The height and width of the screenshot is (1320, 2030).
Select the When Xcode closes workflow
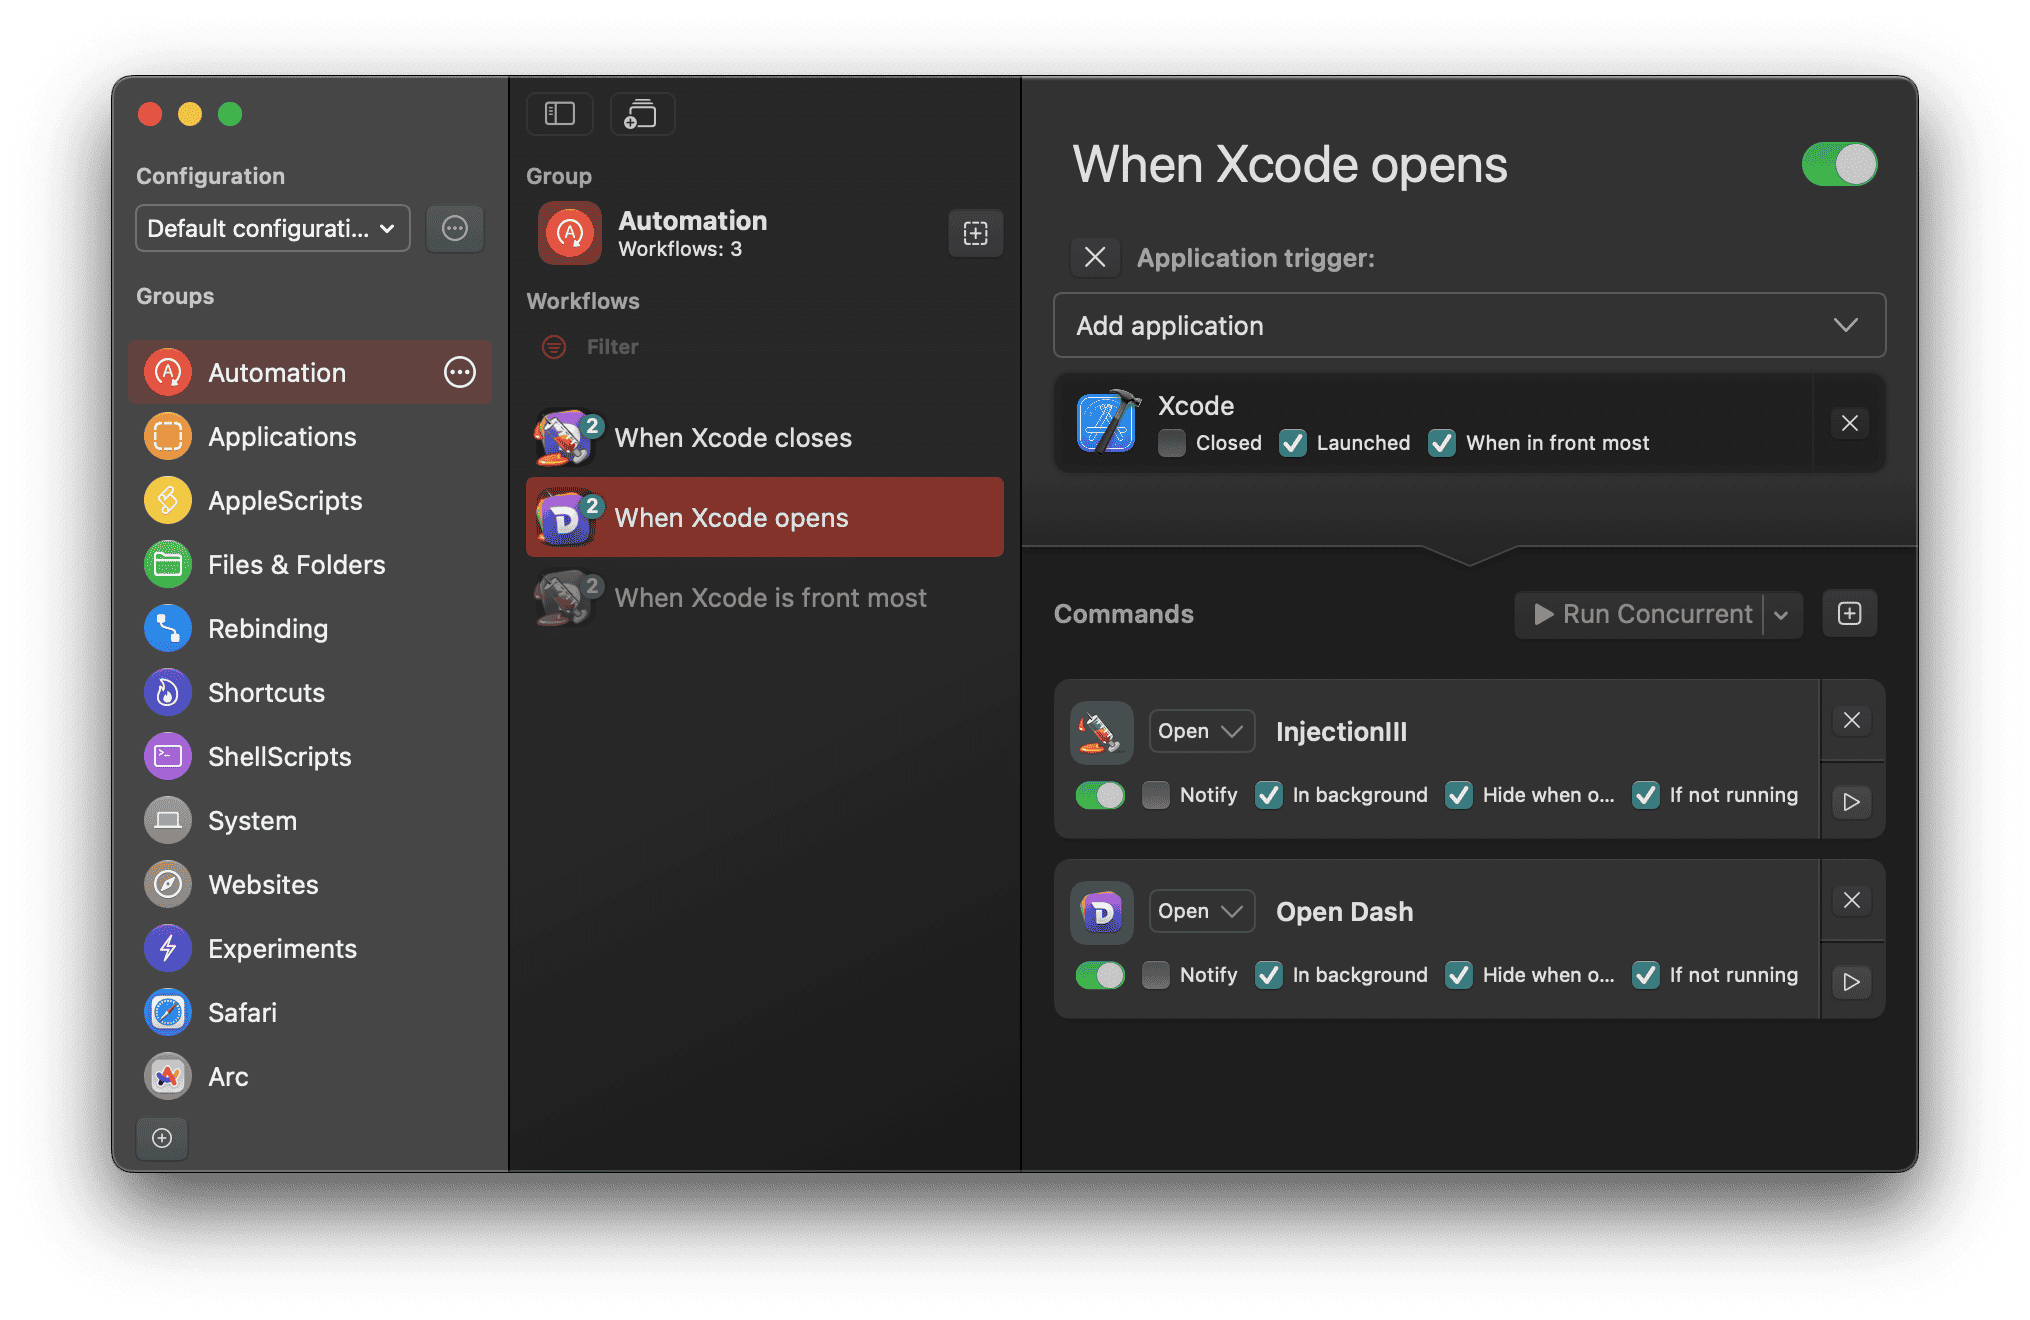[x=732, y=438]
